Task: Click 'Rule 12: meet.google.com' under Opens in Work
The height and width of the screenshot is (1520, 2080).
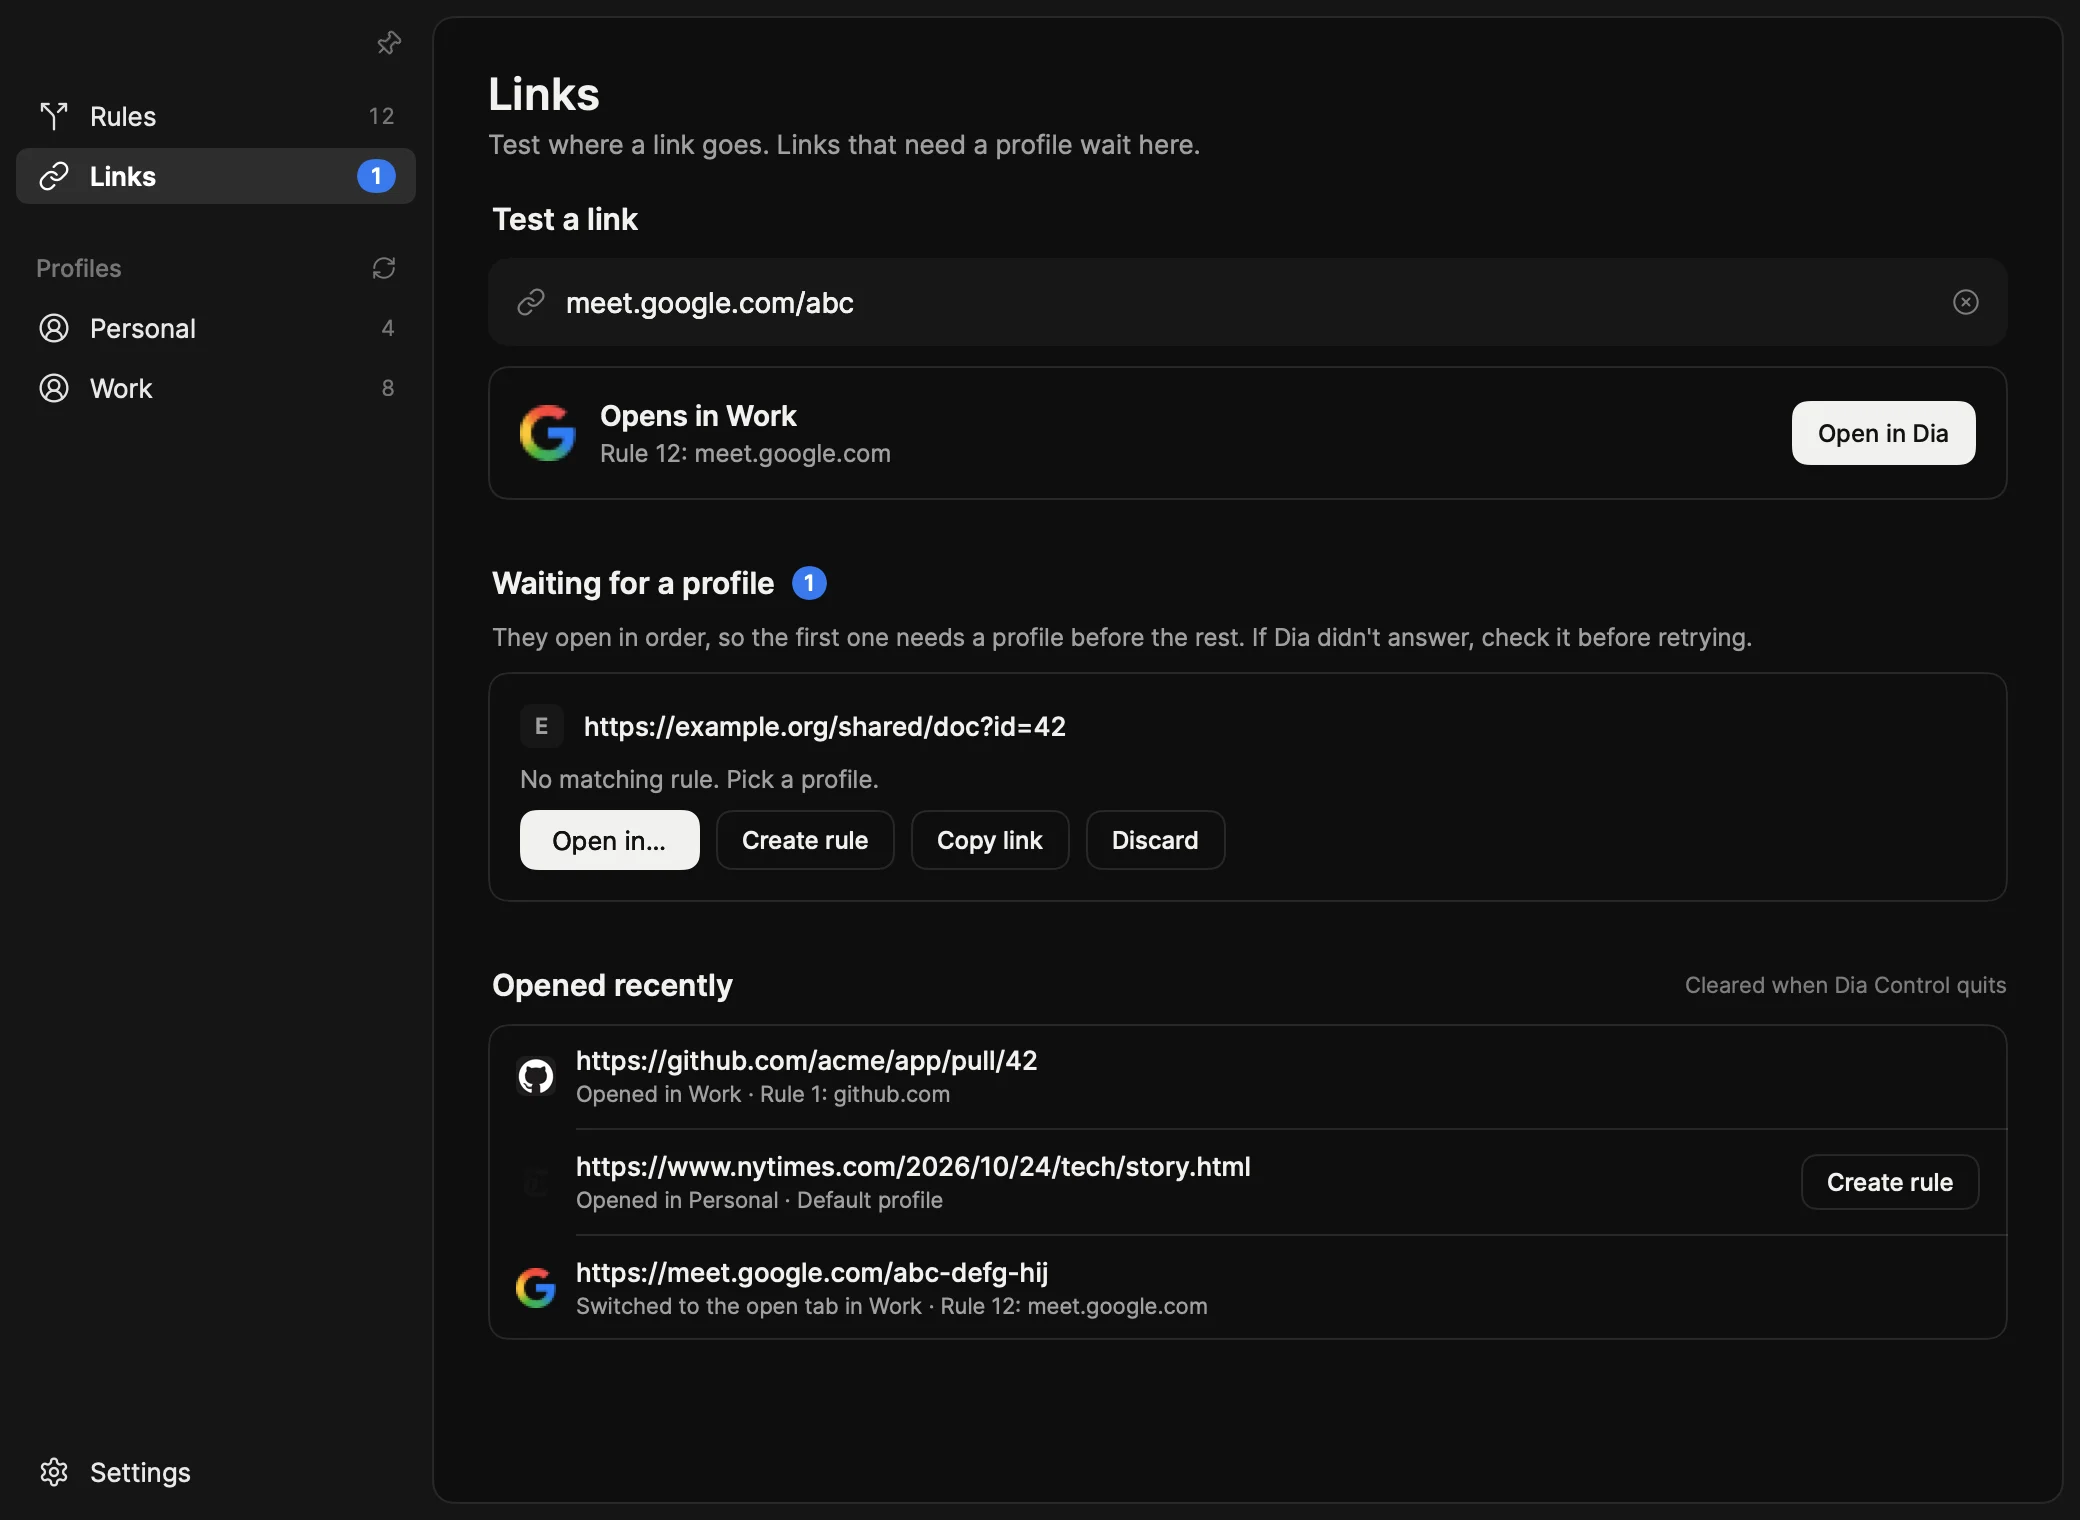Action: pyautogui.click(x=745, y=453)
